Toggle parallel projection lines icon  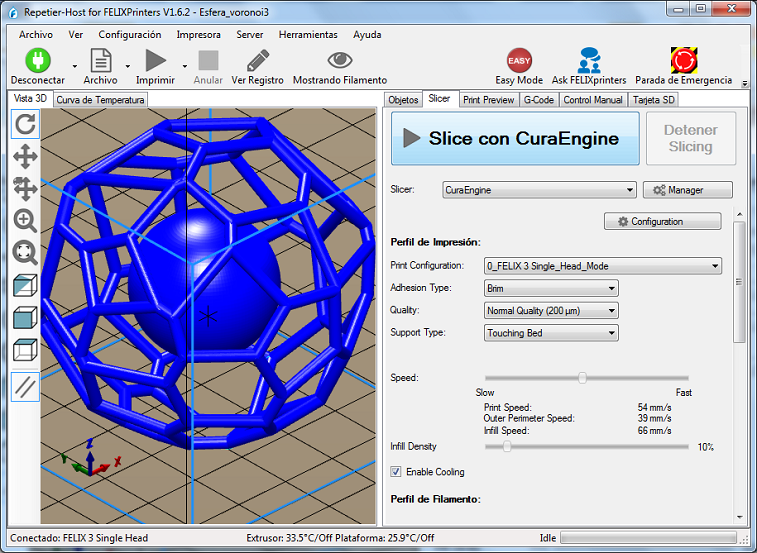point(25,387)
